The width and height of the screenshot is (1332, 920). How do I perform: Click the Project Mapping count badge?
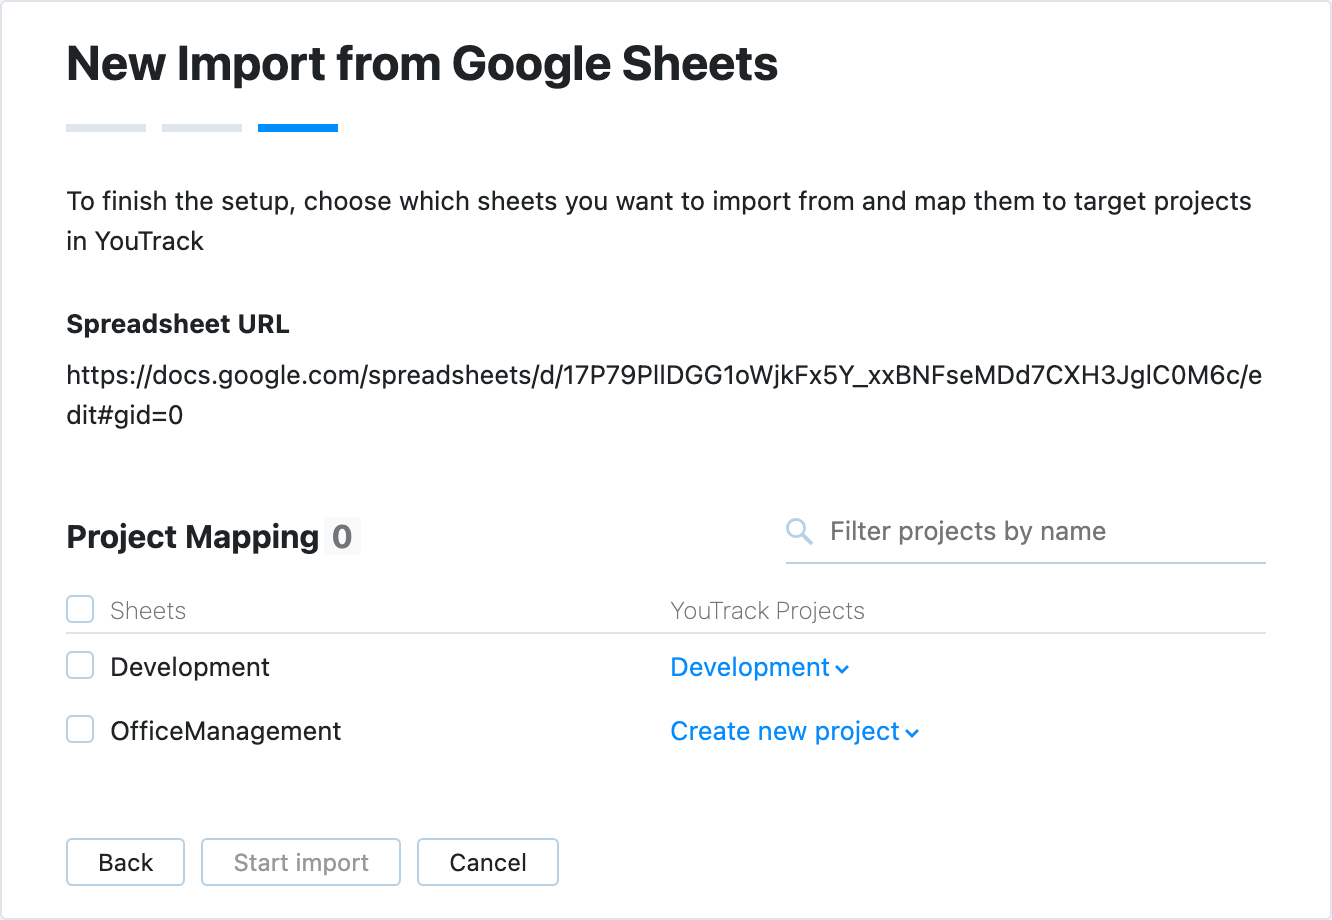(x=343, y=537)
